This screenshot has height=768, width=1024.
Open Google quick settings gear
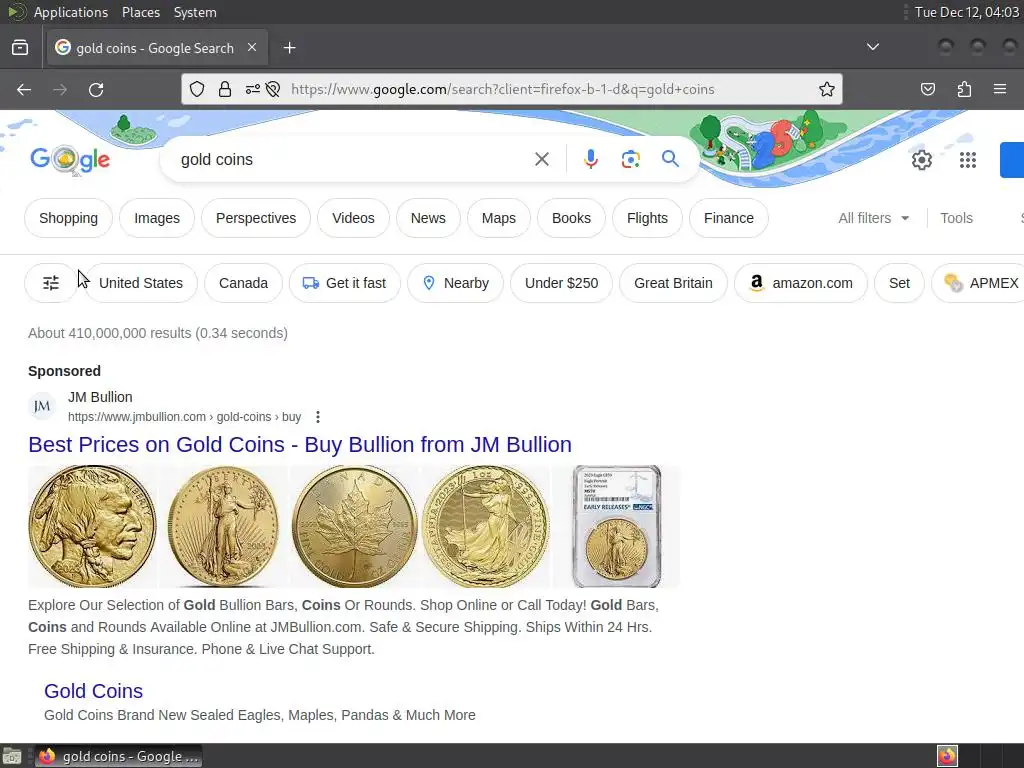point(921,160)
